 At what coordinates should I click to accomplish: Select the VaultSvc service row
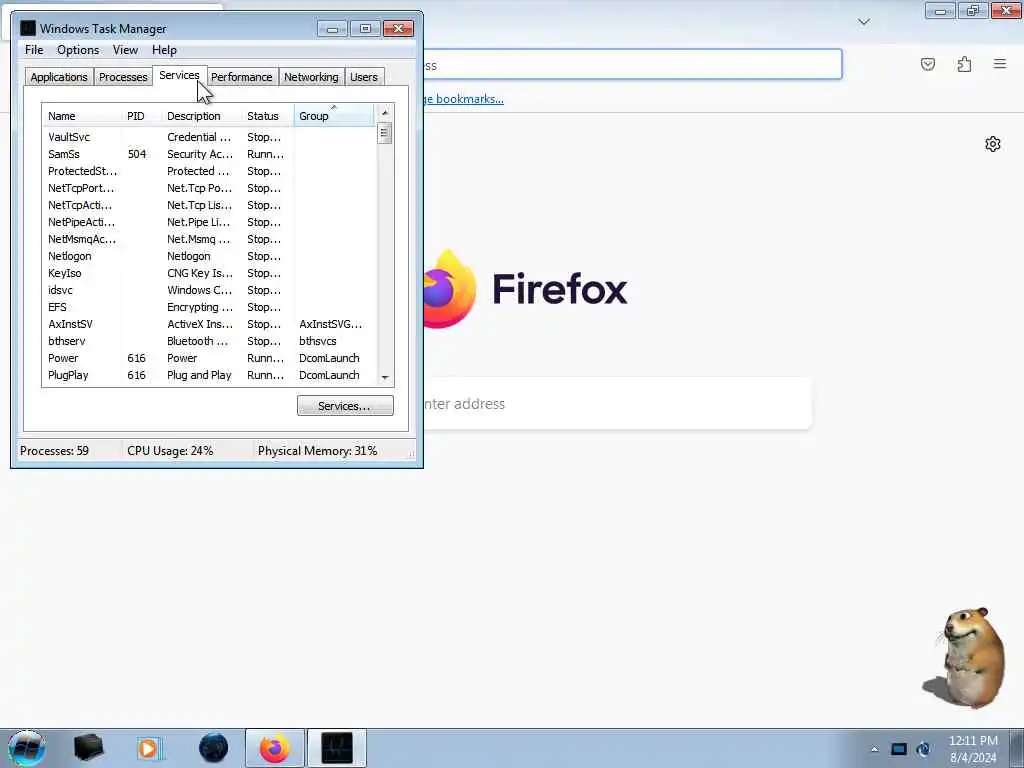click(209, 137)
